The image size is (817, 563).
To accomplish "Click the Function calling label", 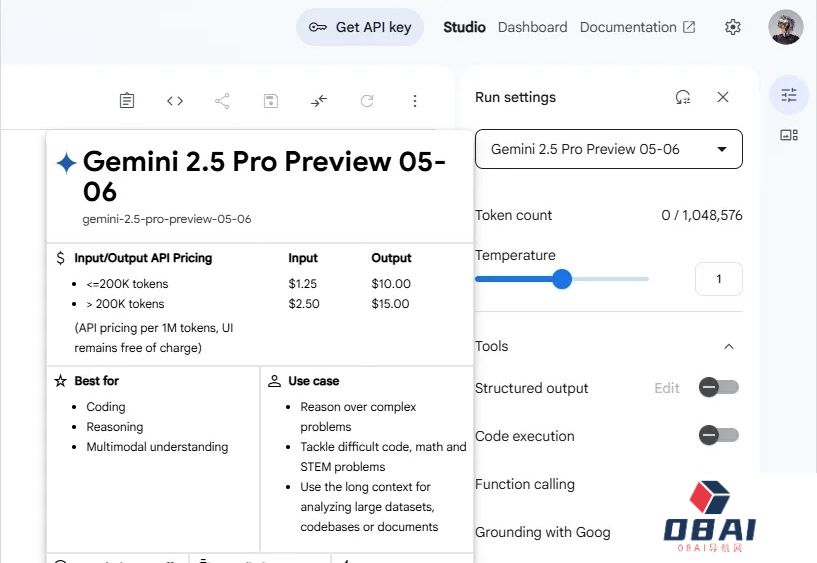I will coord(525,484).
